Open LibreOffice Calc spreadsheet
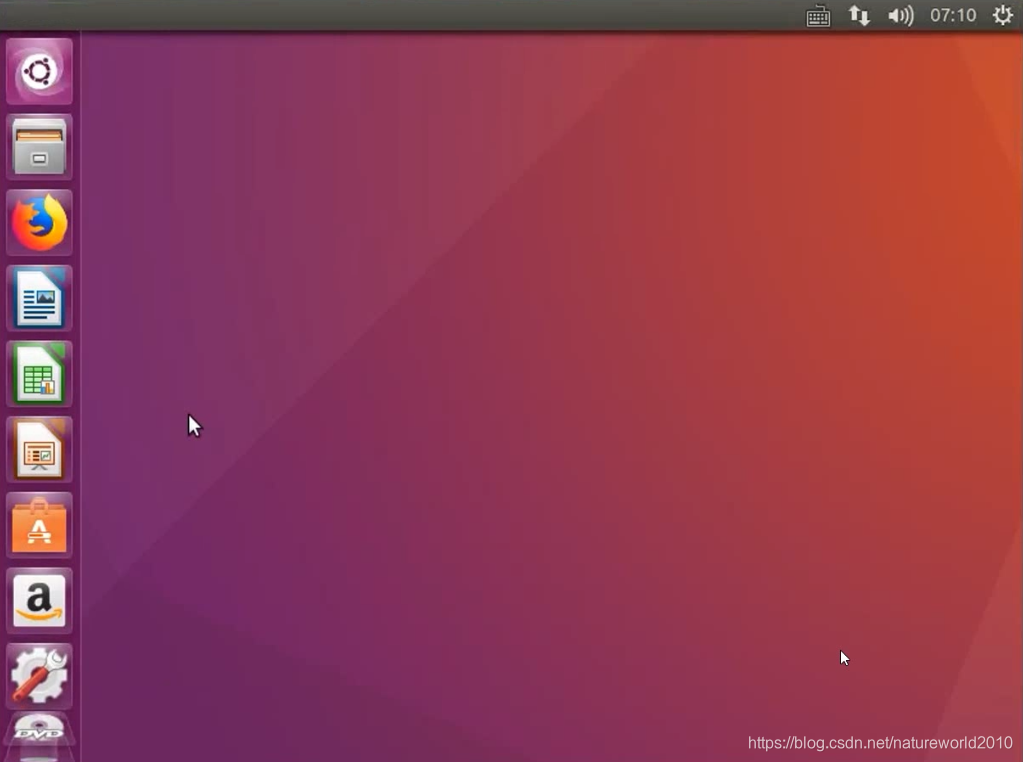The width and height of the screenshot is (1023, 762). (x=39, y=374)
